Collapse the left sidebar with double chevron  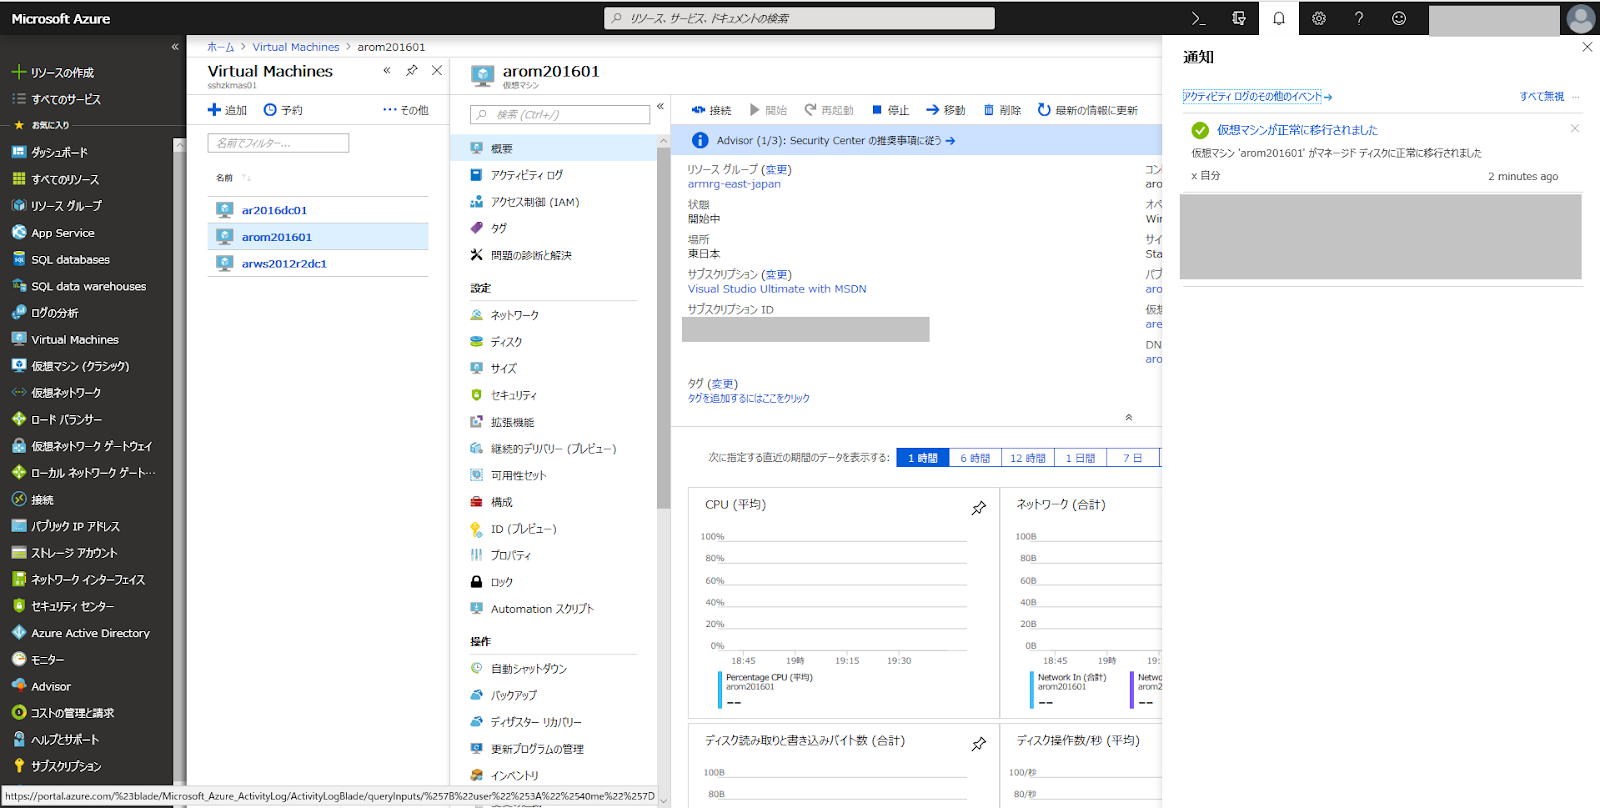pyautogui.click(x=175, y=46)
